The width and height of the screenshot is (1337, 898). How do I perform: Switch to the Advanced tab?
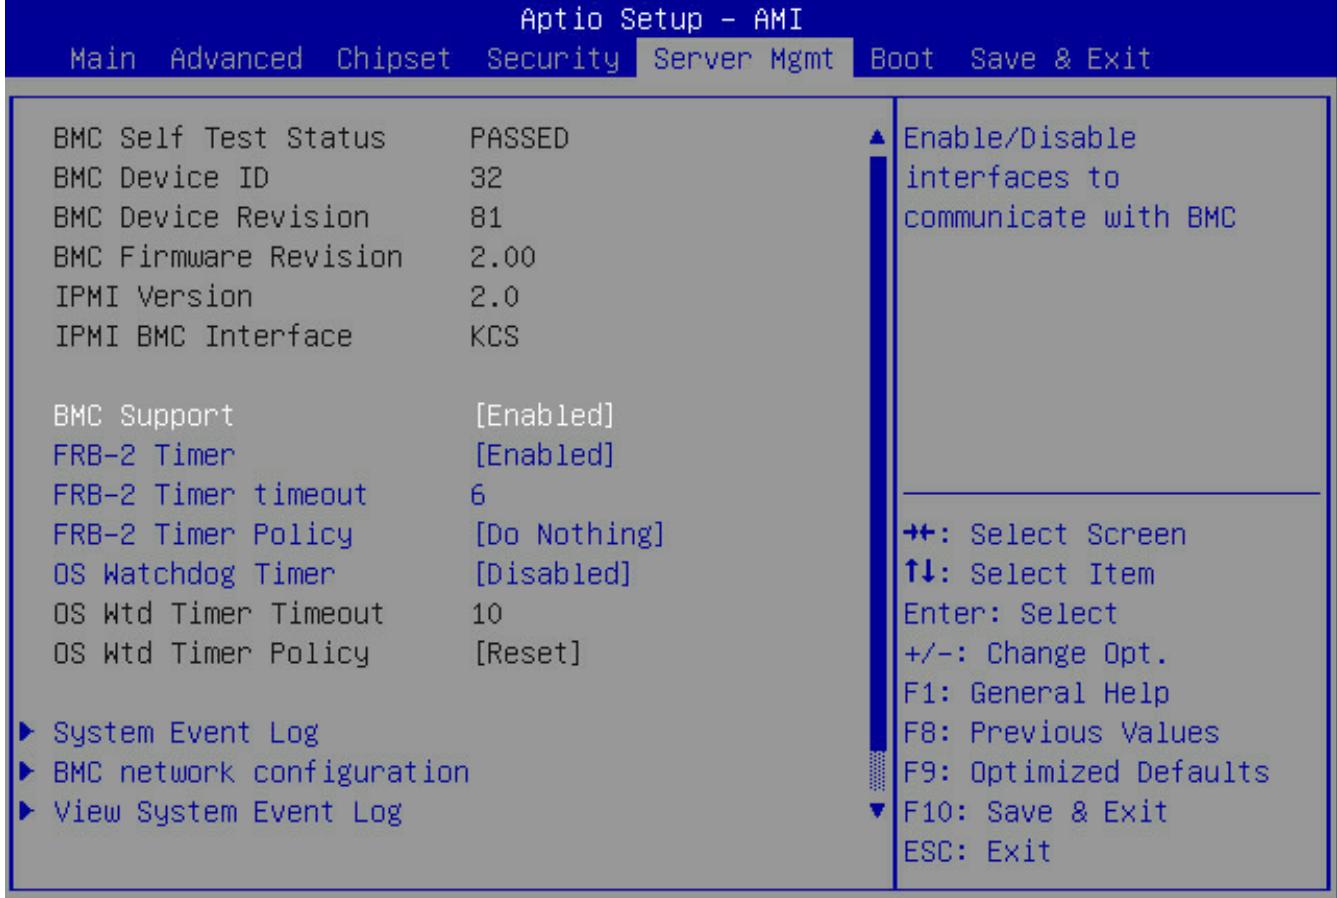tap(236, 59)
